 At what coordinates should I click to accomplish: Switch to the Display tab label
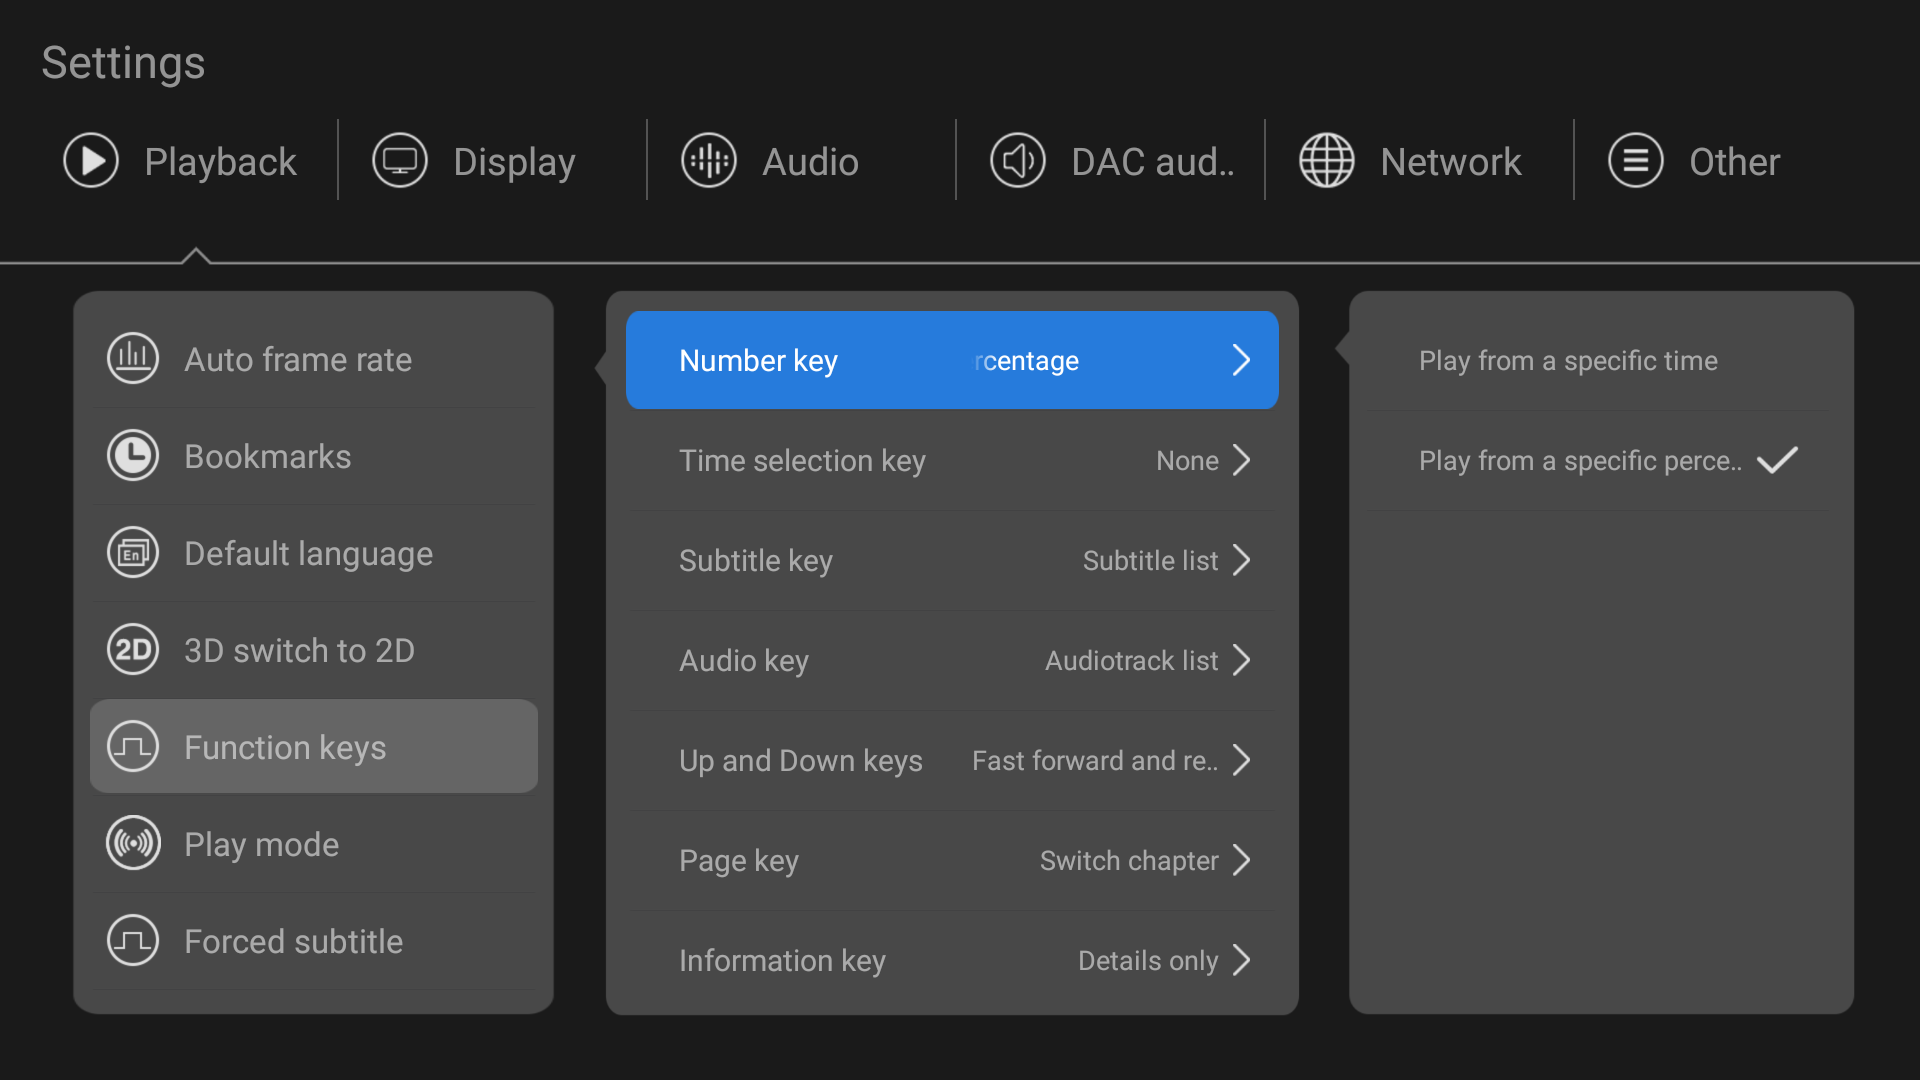coord(514,162)
